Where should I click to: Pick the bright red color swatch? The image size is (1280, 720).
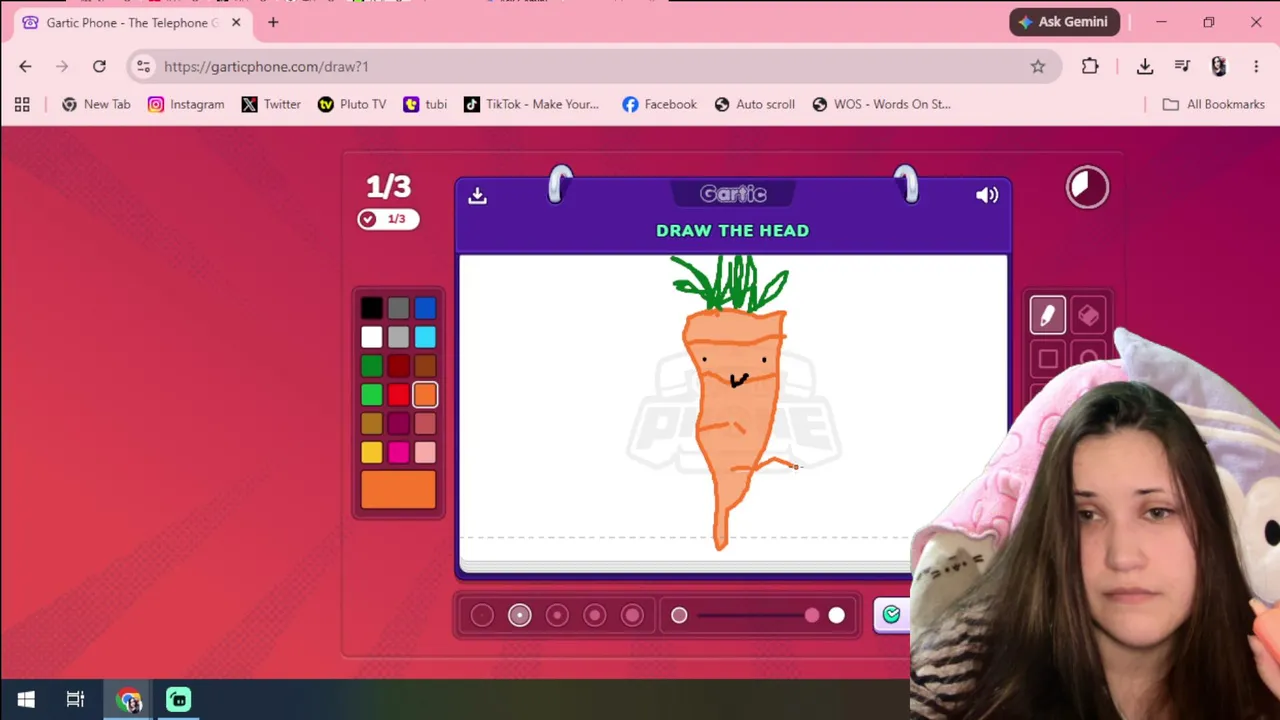tap(398, 396)
